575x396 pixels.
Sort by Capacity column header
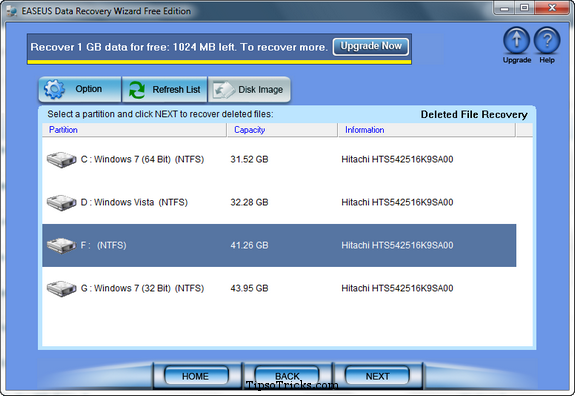(282, 130)
